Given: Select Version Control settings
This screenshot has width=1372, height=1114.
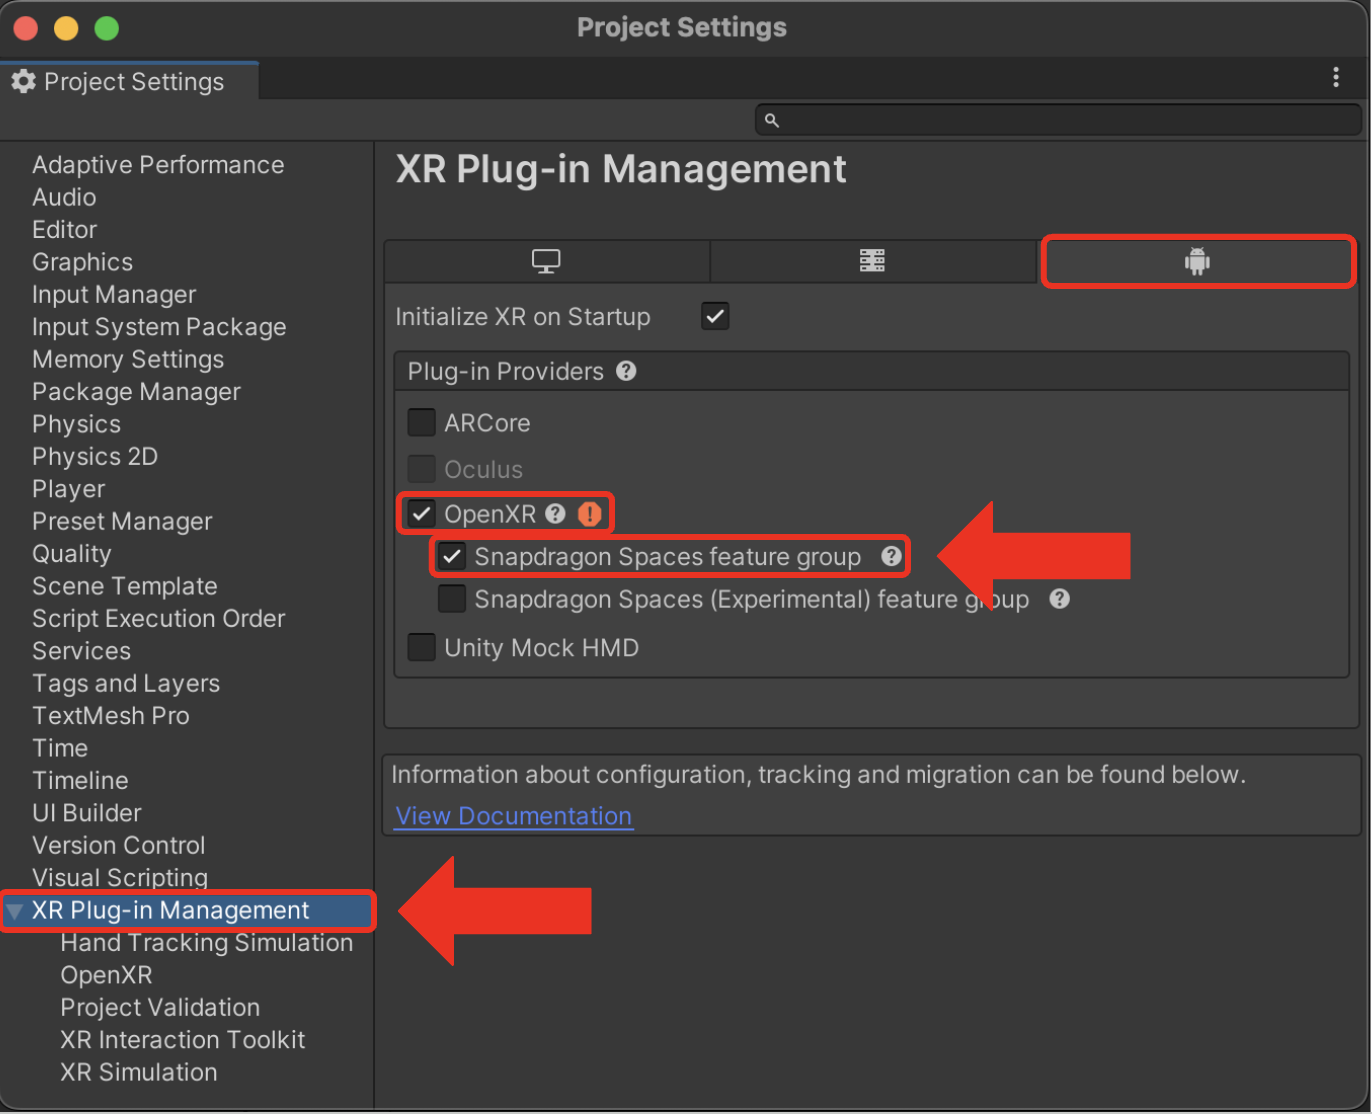Looking at the screenshot, I should coord(119,845).
